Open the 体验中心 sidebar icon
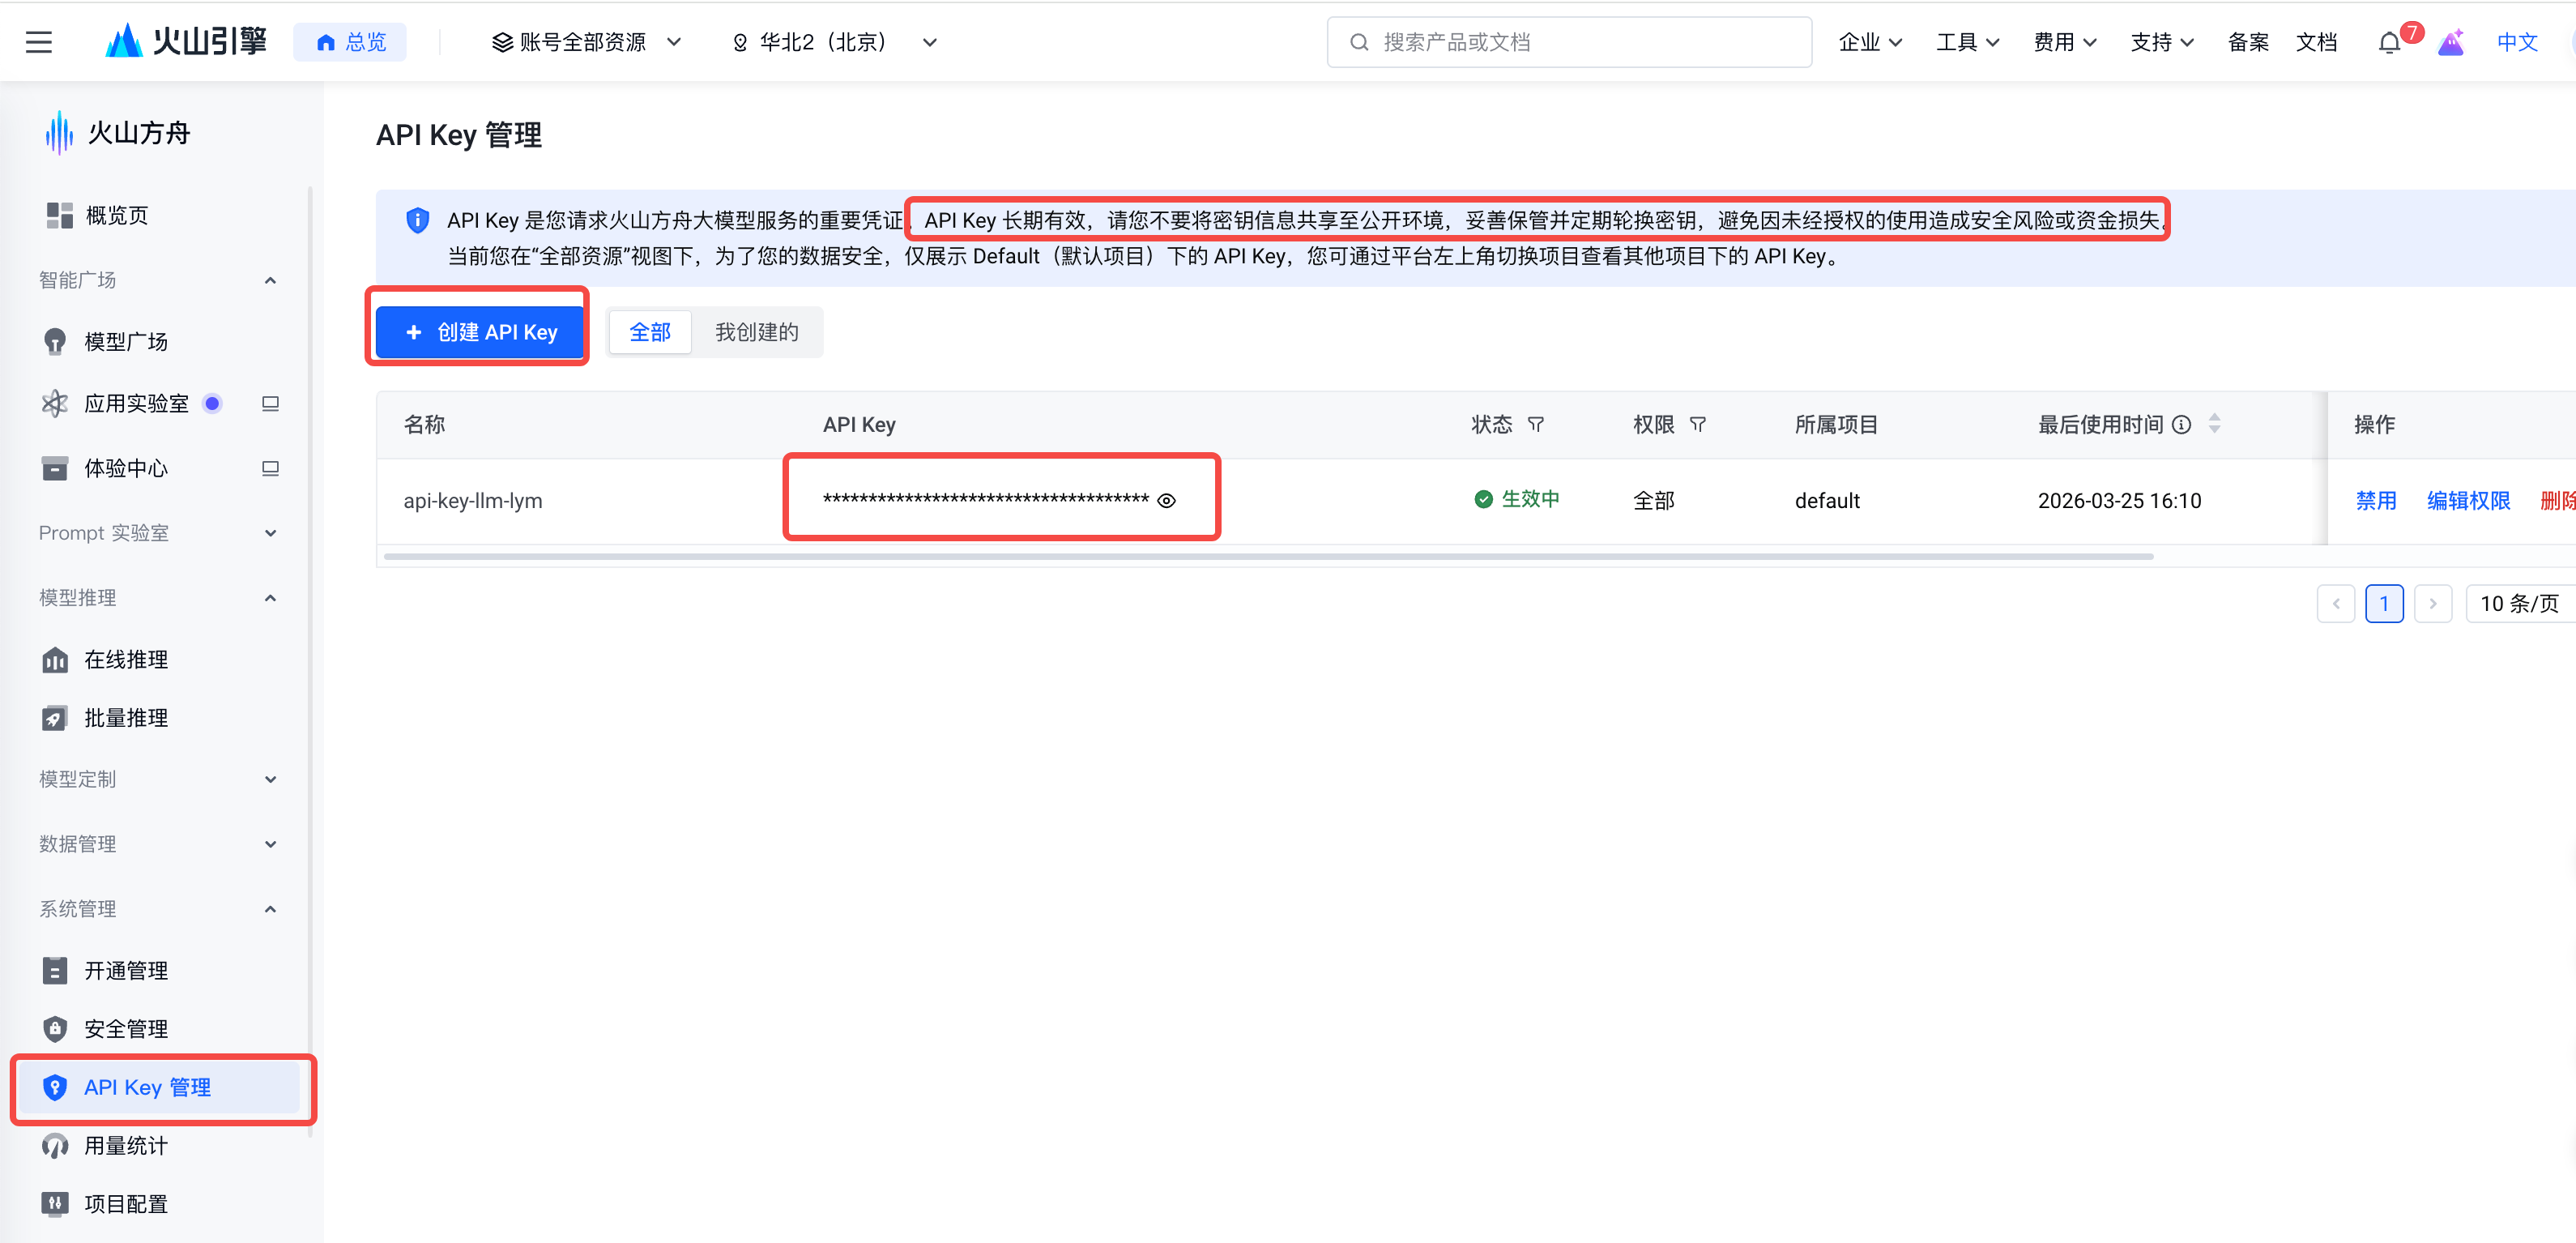Screen dimensions: 2576x1243 55,467
